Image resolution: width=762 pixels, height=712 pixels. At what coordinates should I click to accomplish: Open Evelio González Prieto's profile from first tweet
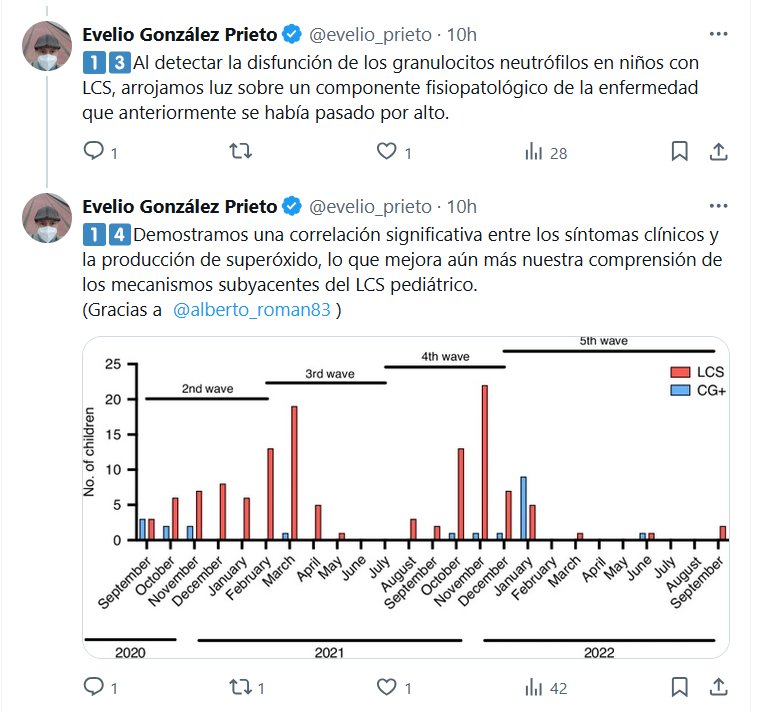click(179, 35)
